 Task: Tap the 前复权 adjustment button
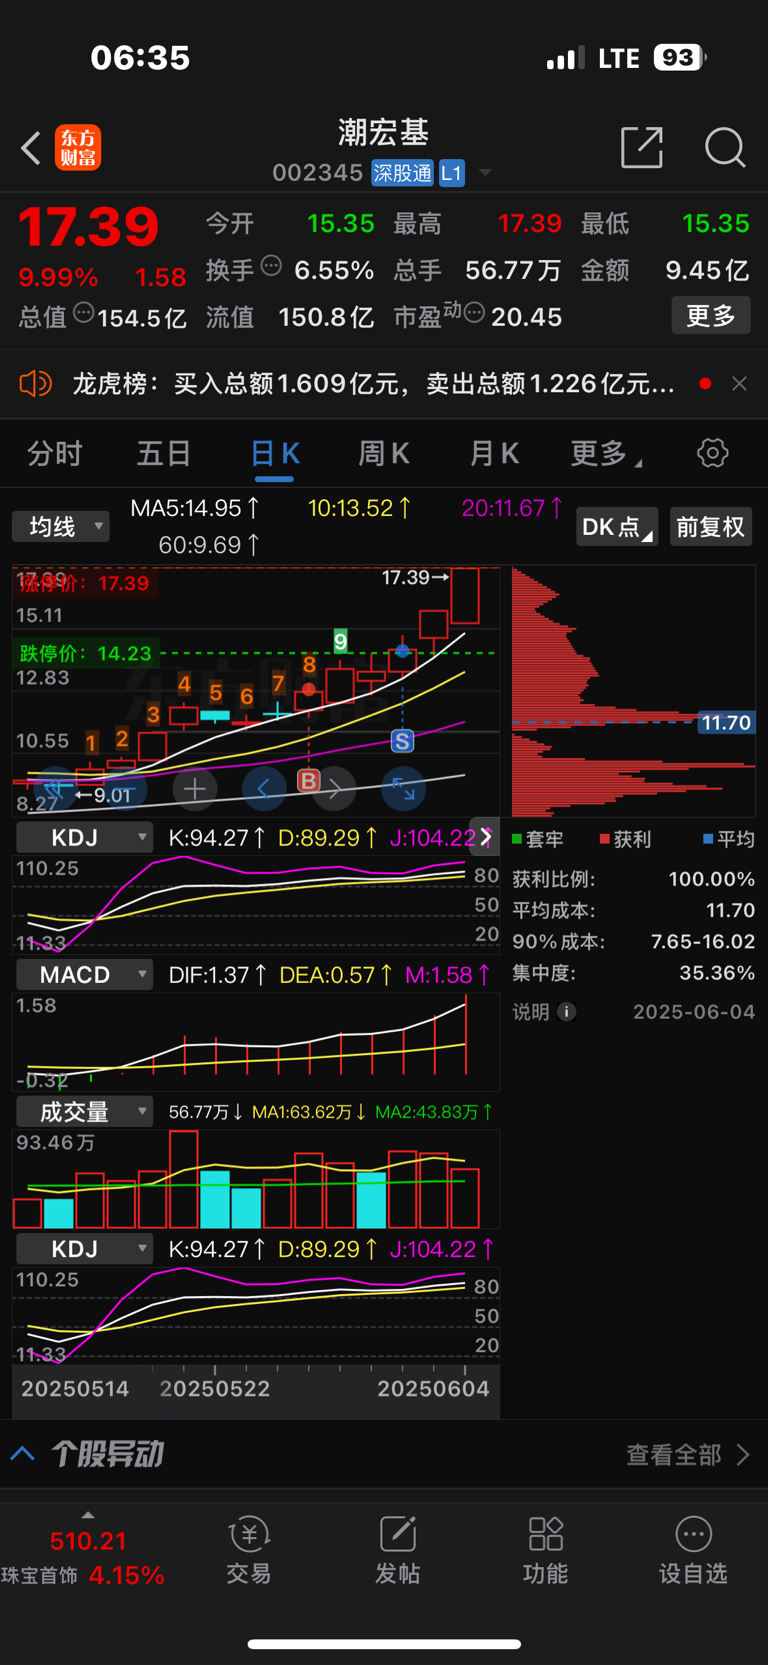[x=711, y=526]
